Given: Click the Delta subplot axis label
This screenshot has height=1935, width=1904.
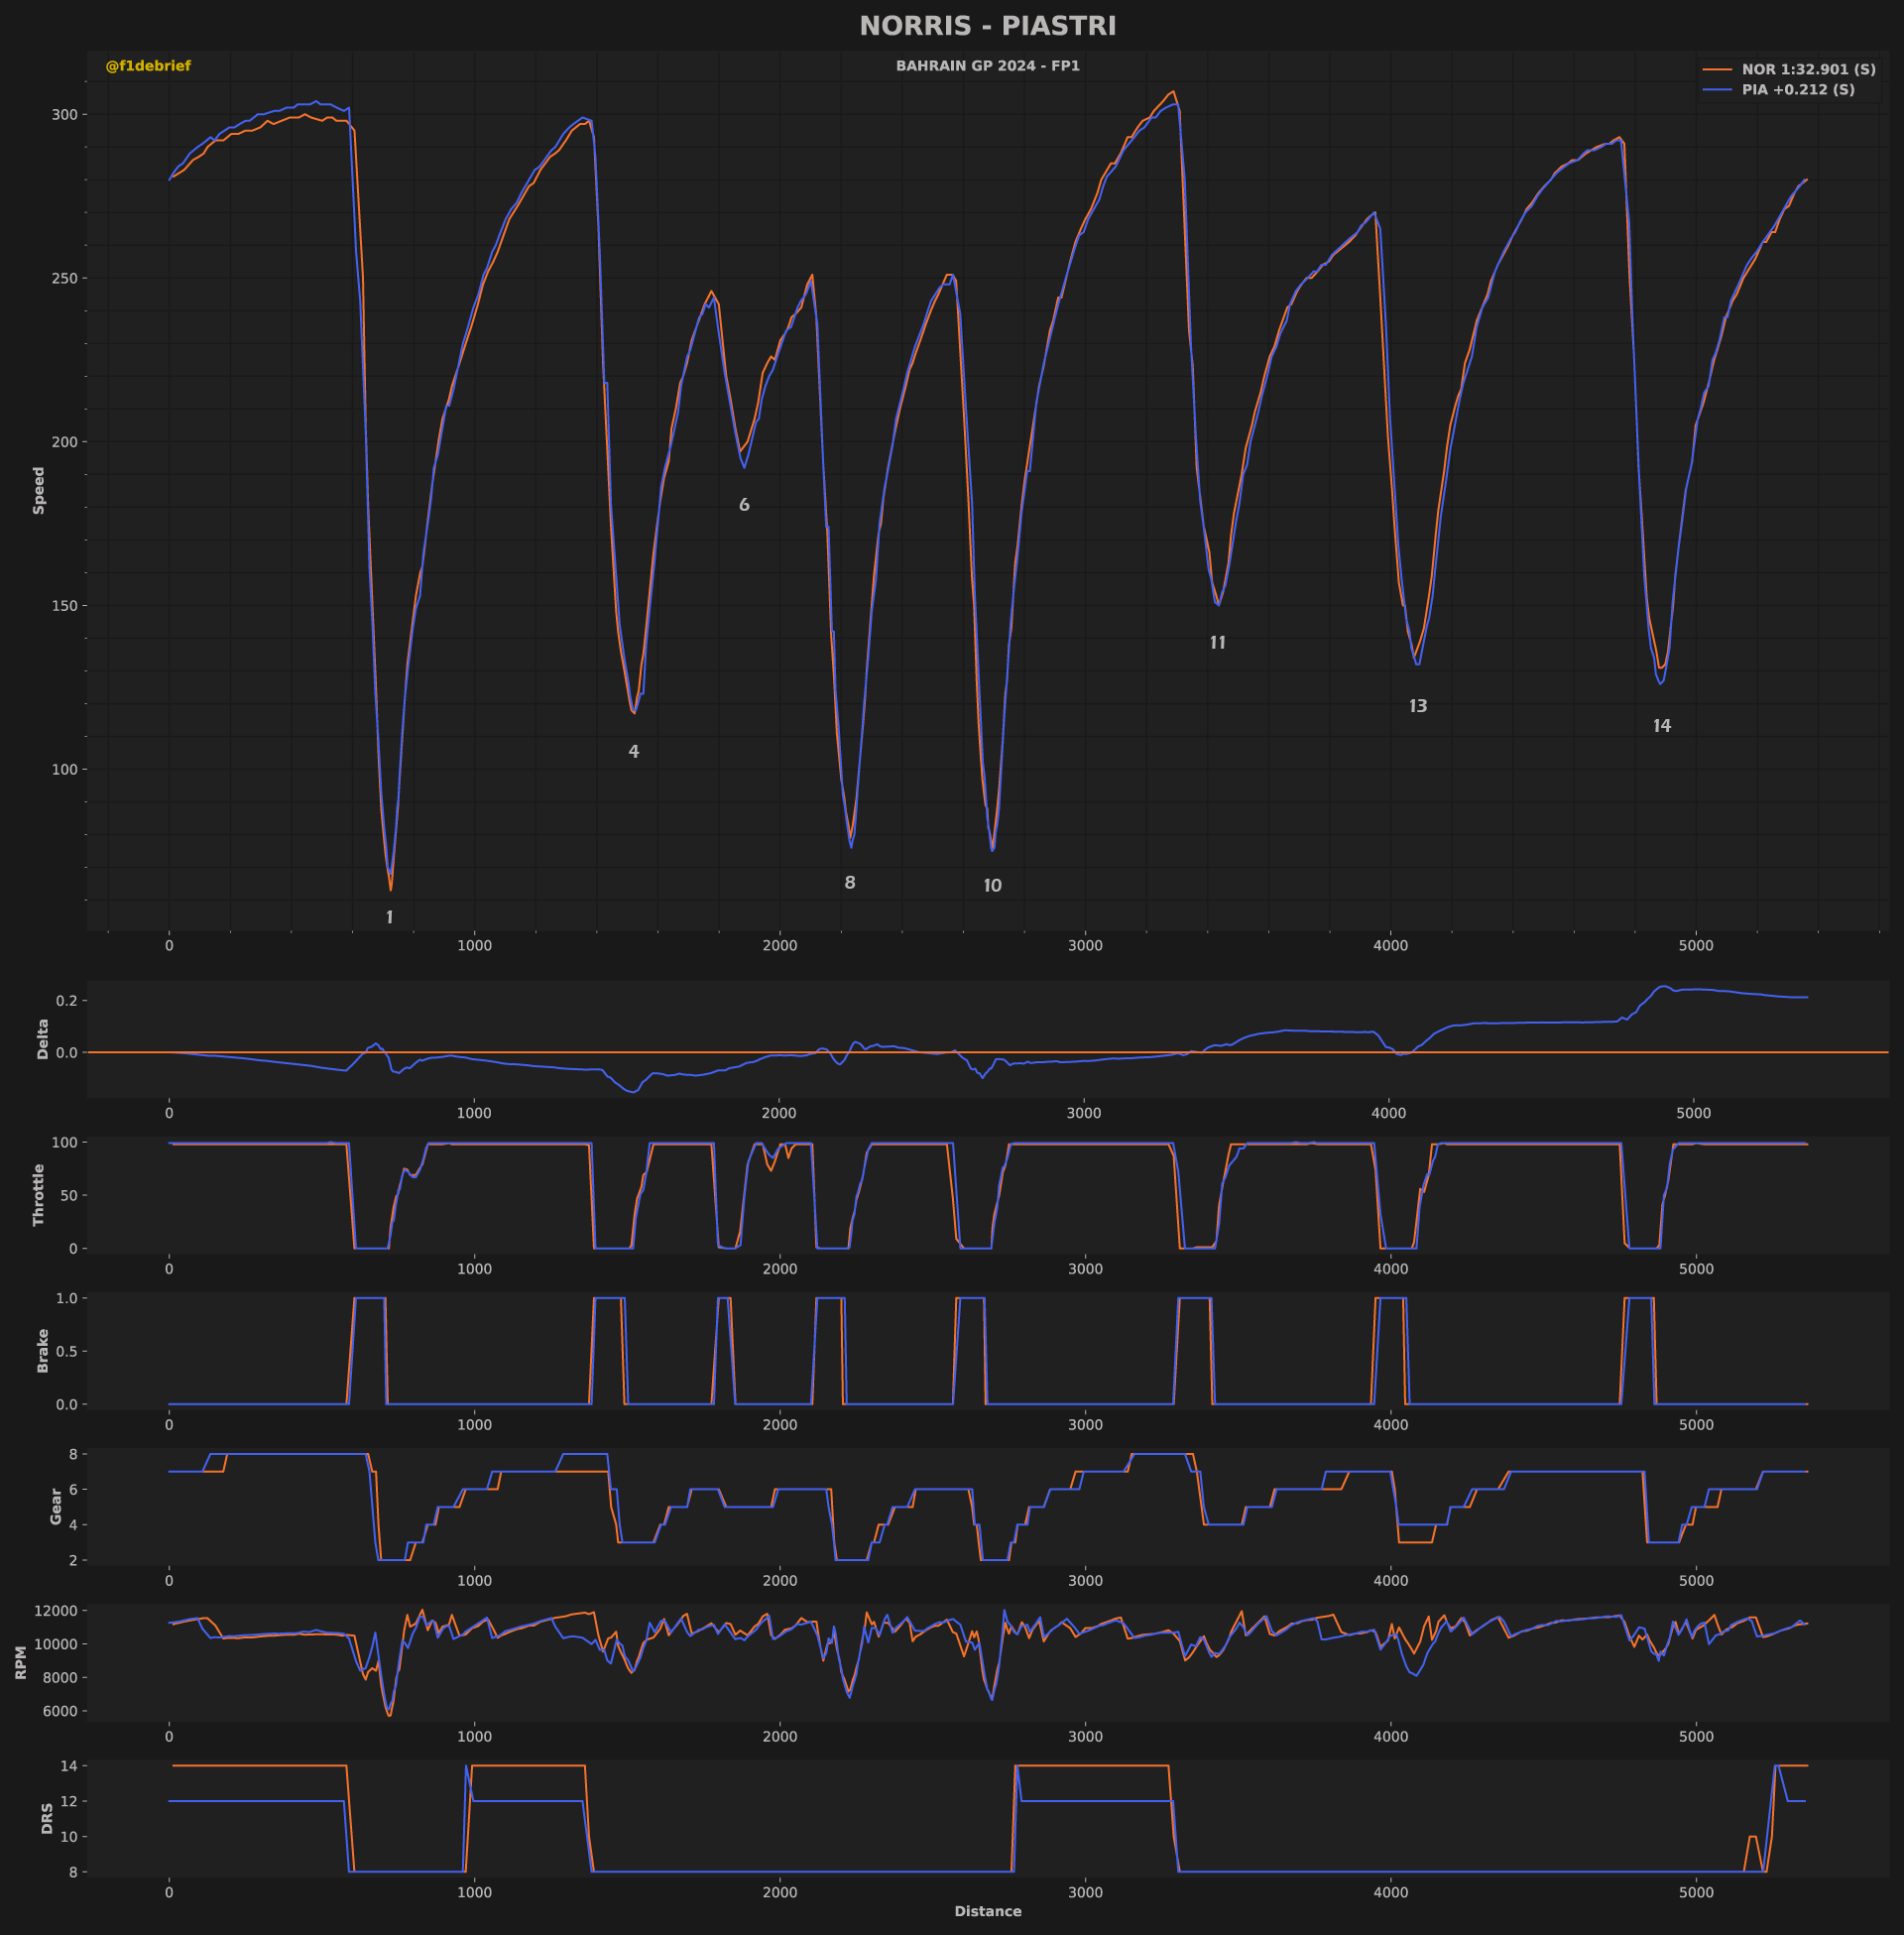Looking at the screenshot, I should 43,1039.
